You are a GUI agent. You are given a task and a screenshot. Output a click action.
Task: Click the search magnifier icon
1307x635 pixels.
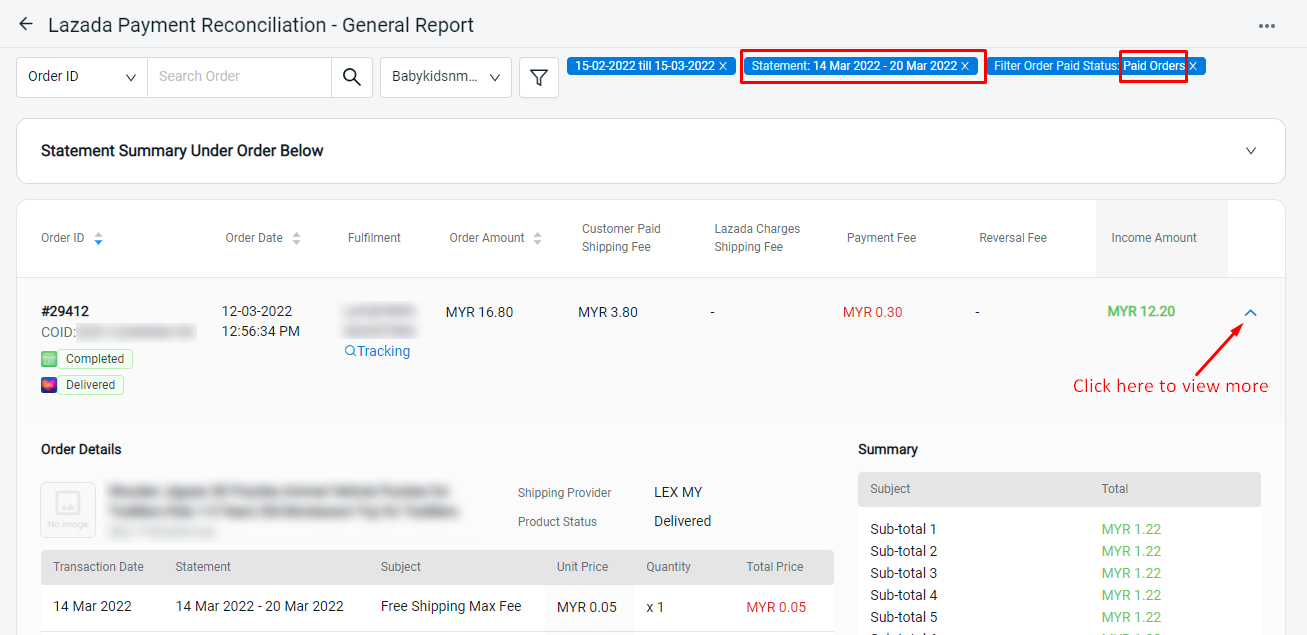pyautogui.click(x=352, y=76)
